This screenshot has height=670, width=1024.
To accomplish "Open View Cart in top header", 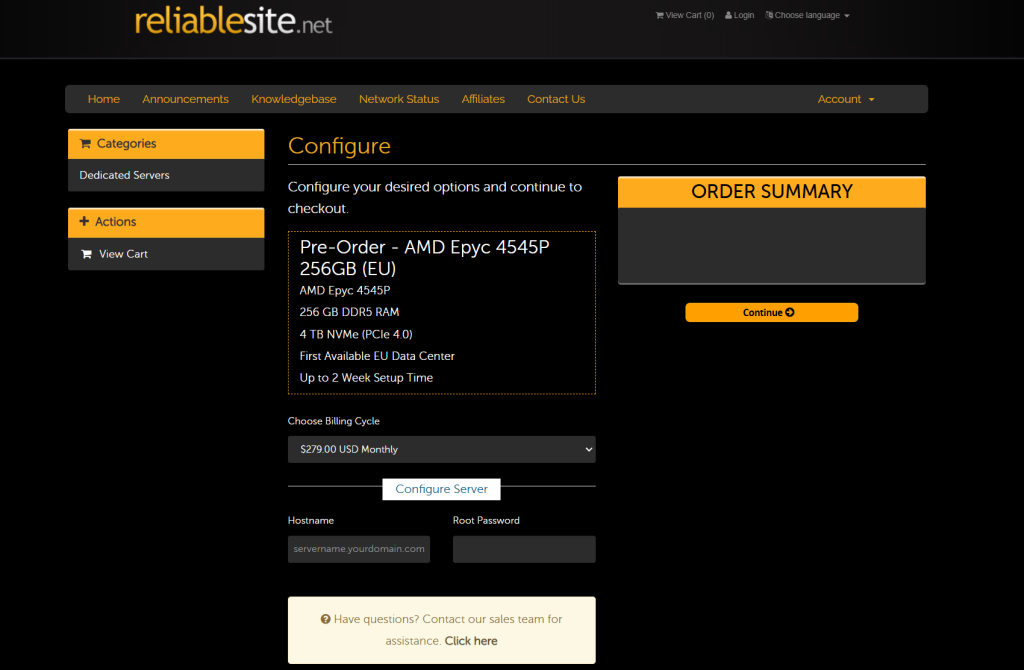I will point(685,15).
